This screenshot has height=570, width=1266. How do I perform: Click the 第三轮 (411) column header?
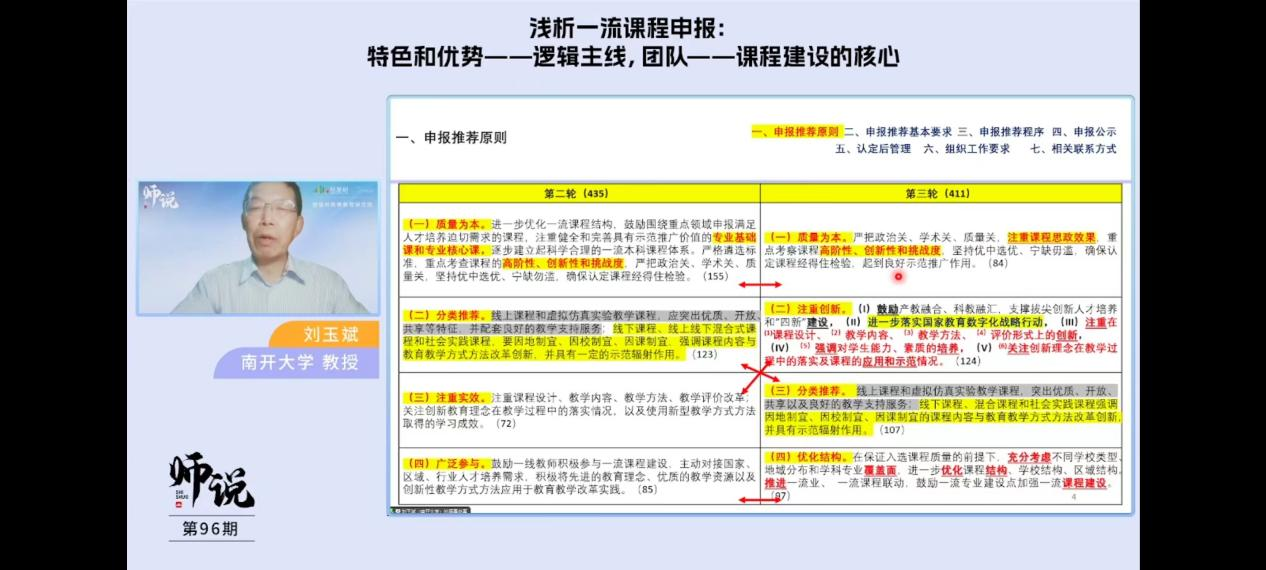coord(937,193)
